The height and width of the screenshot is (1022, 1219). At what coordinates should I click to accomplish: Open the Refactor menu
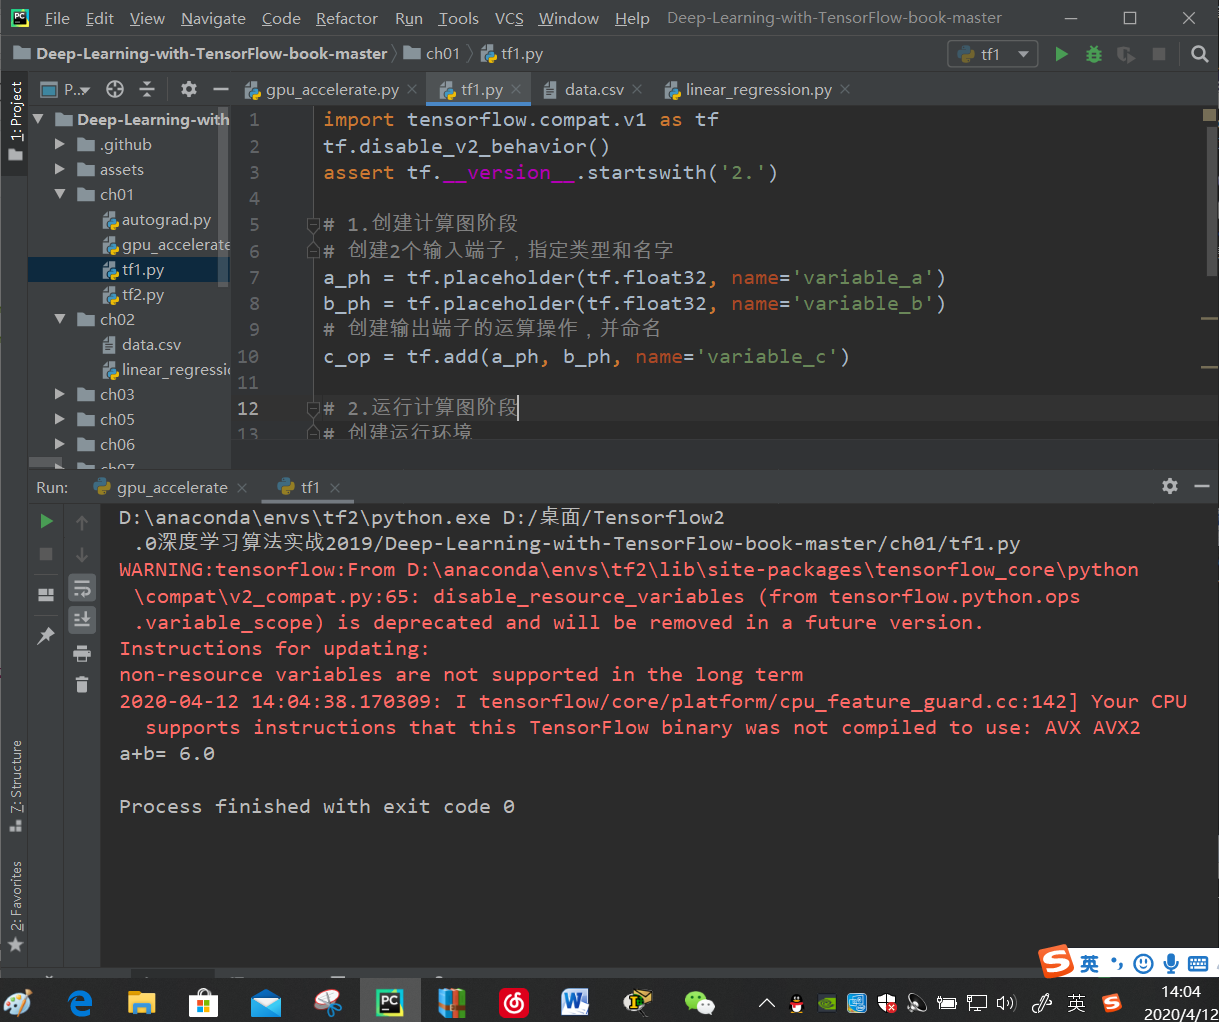pos(346,18)
